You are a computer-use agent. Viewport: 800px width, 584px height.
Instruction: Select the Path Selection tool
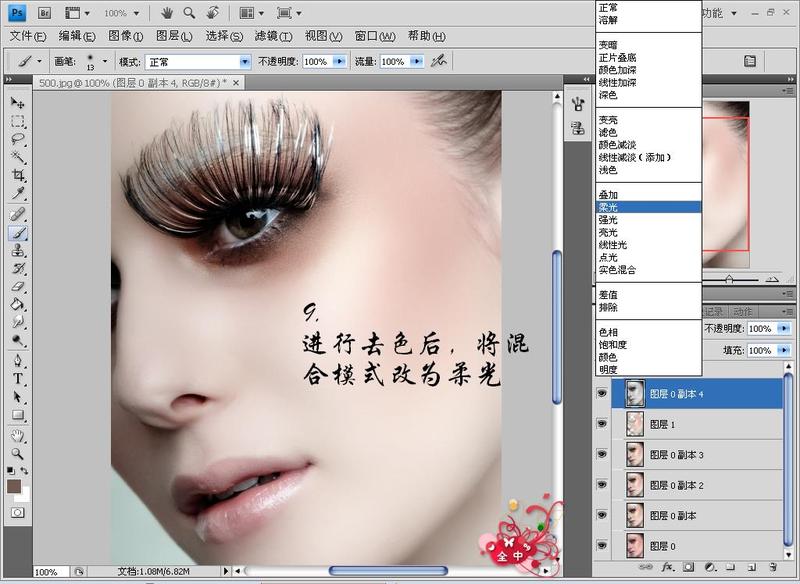click(18, 397)
